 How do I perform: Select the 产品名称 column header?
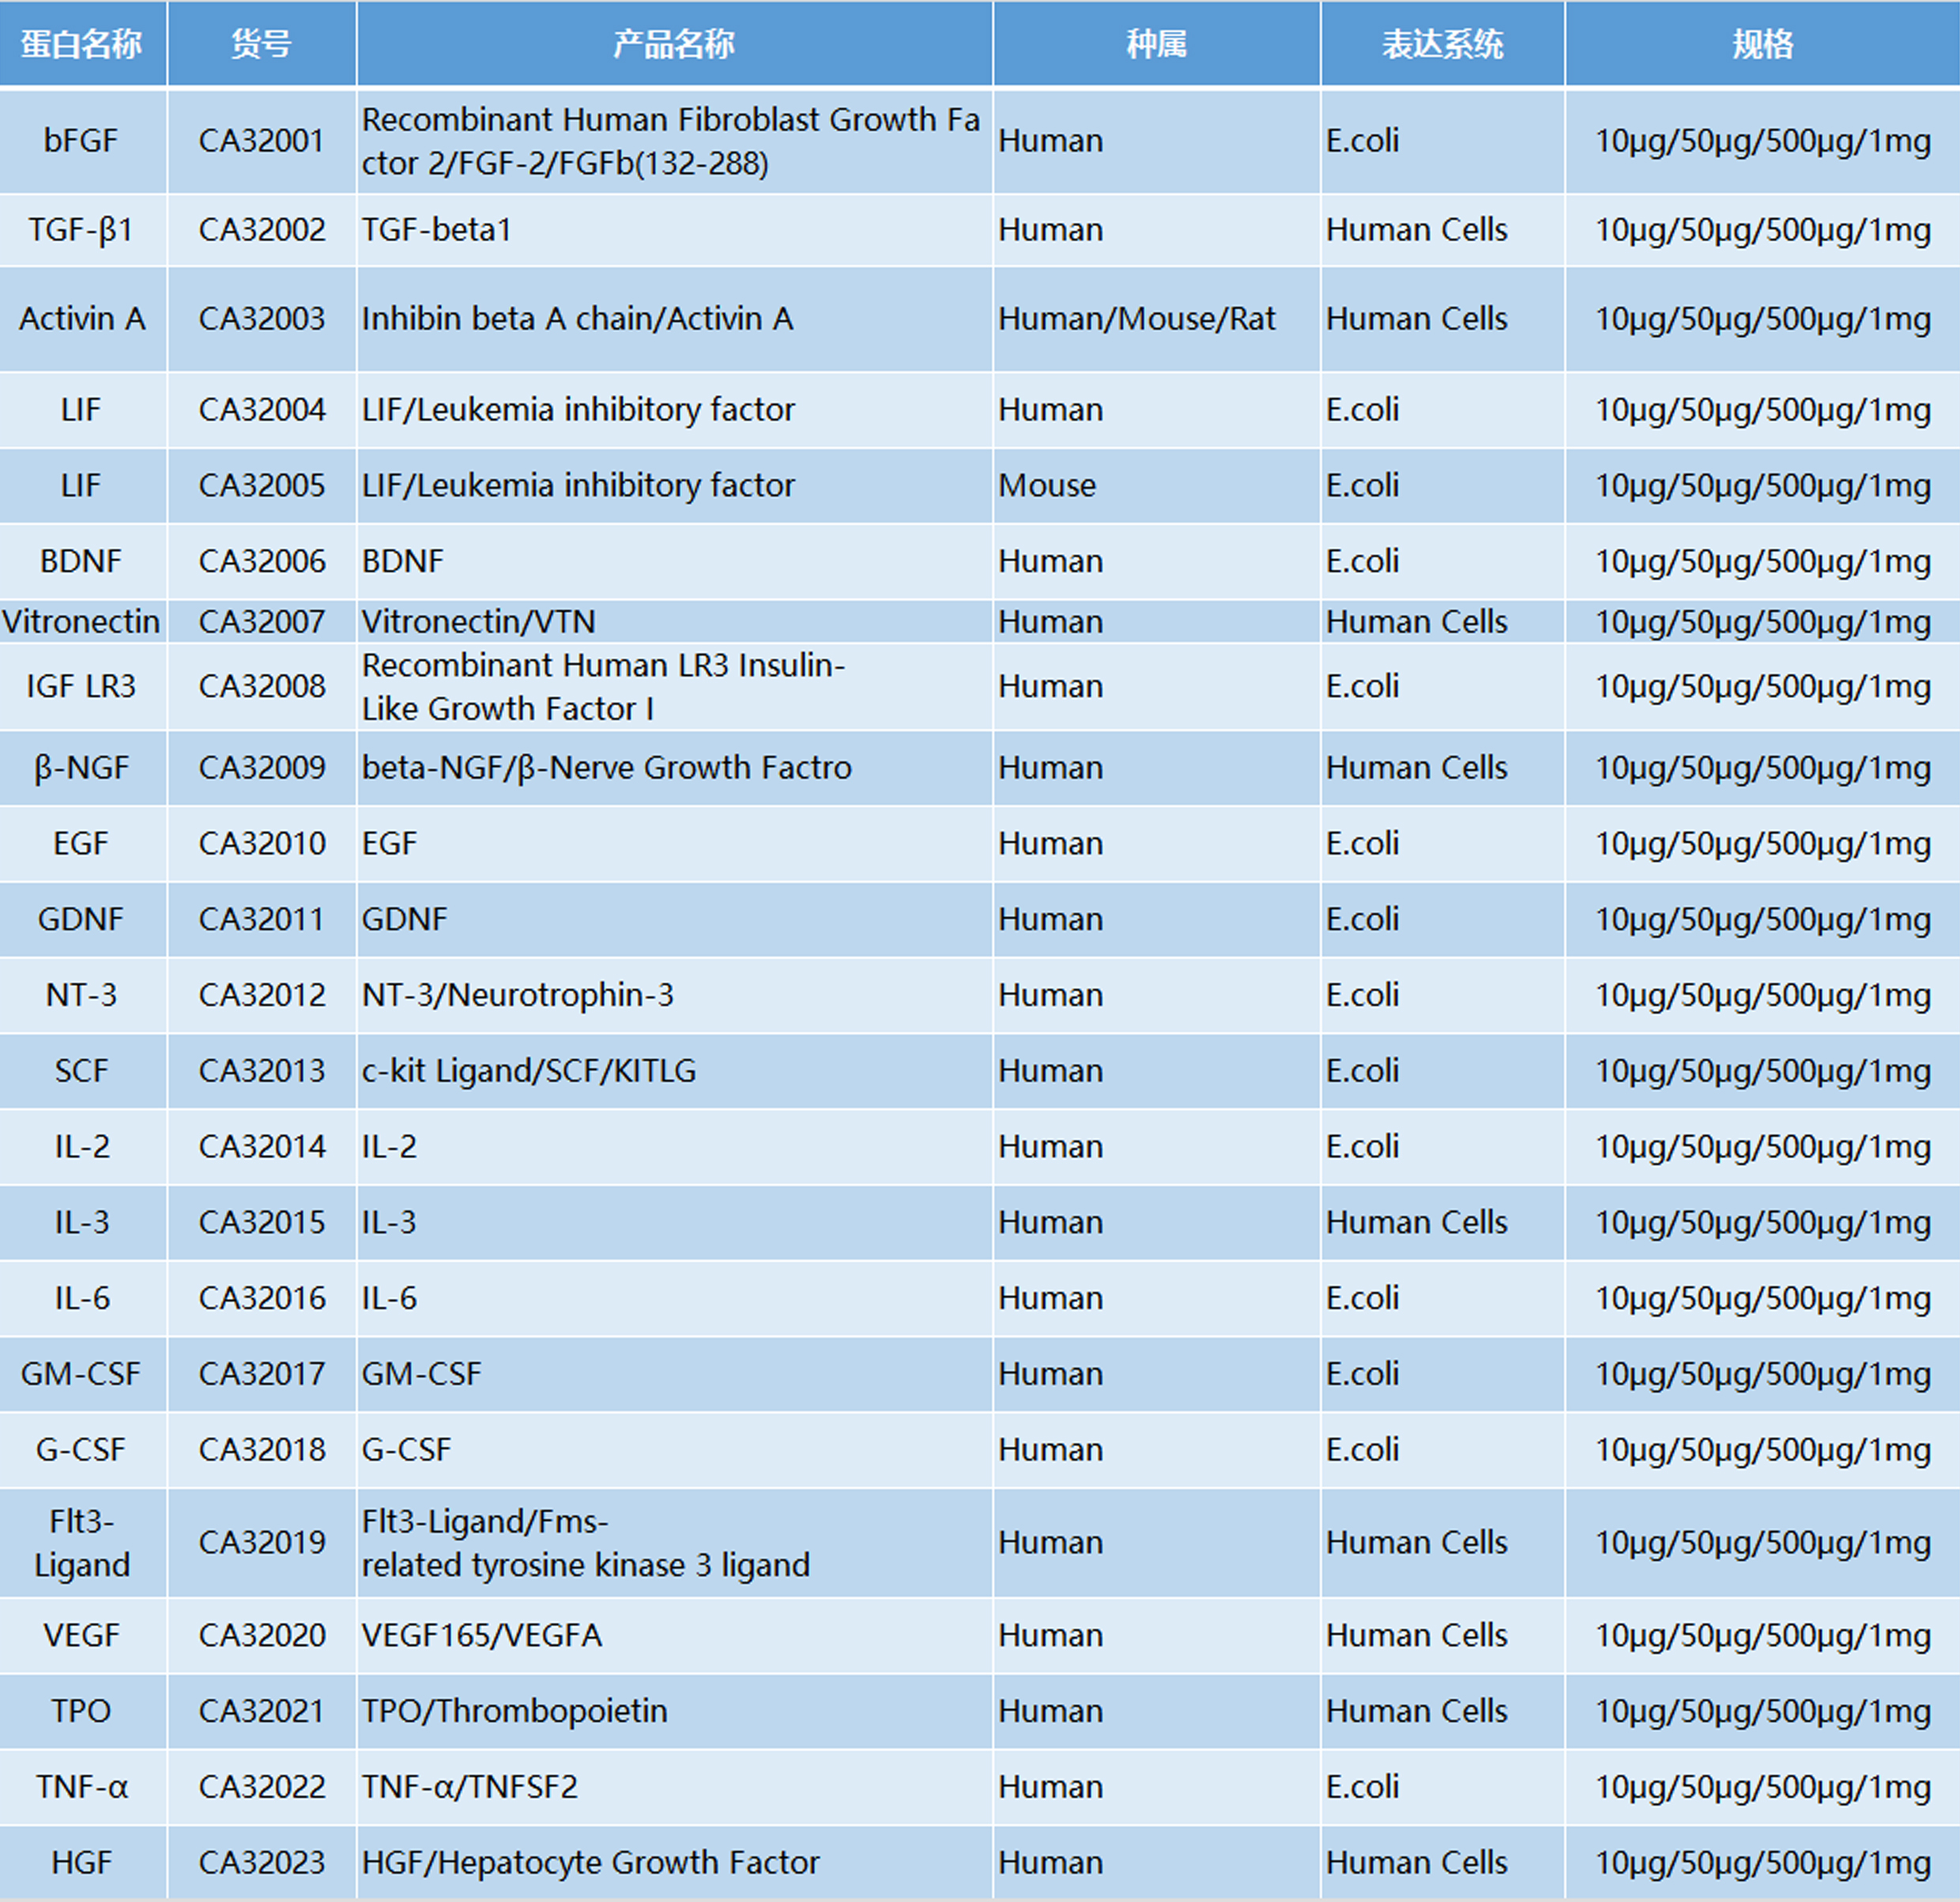click(674, 44)
